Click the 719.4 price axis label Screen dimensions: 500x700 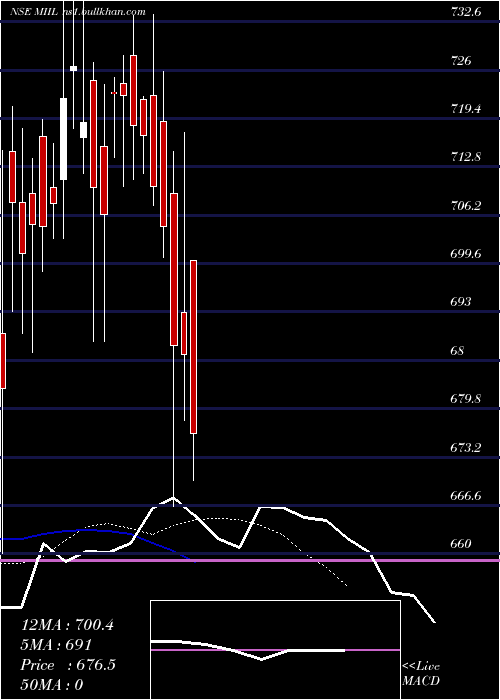[466, 109]
